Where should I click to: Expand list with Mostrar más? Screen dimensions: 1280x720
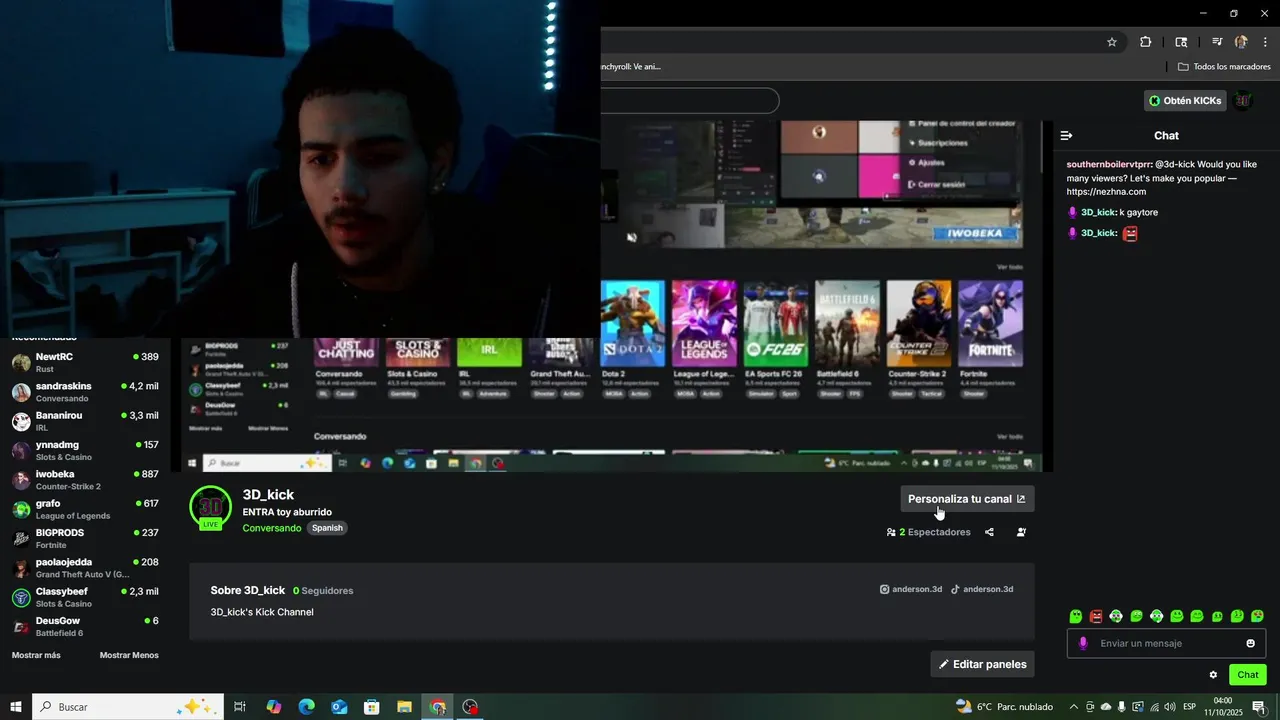click(x=36, y=655)
